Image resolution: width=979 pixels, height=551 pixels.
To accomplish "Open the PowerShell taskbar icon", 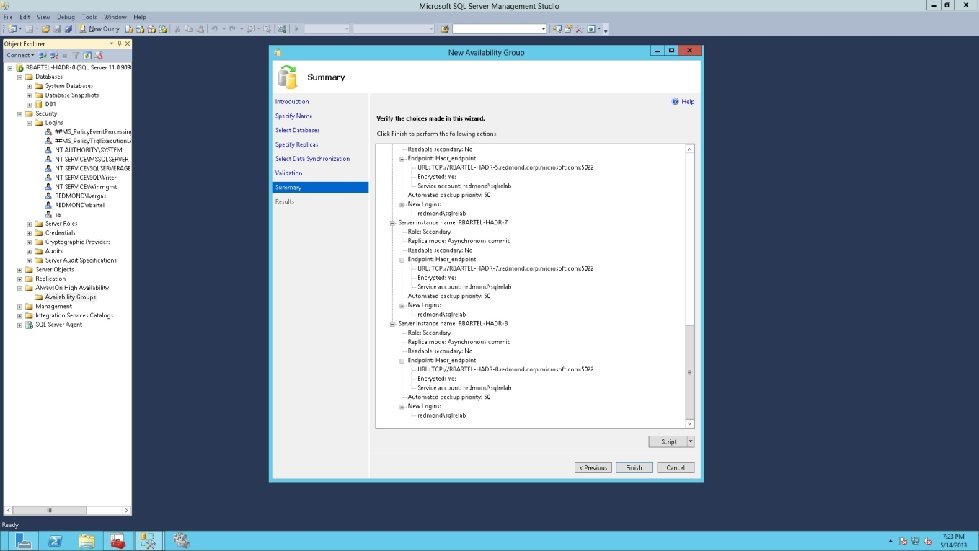I will [x=55, y=540].
